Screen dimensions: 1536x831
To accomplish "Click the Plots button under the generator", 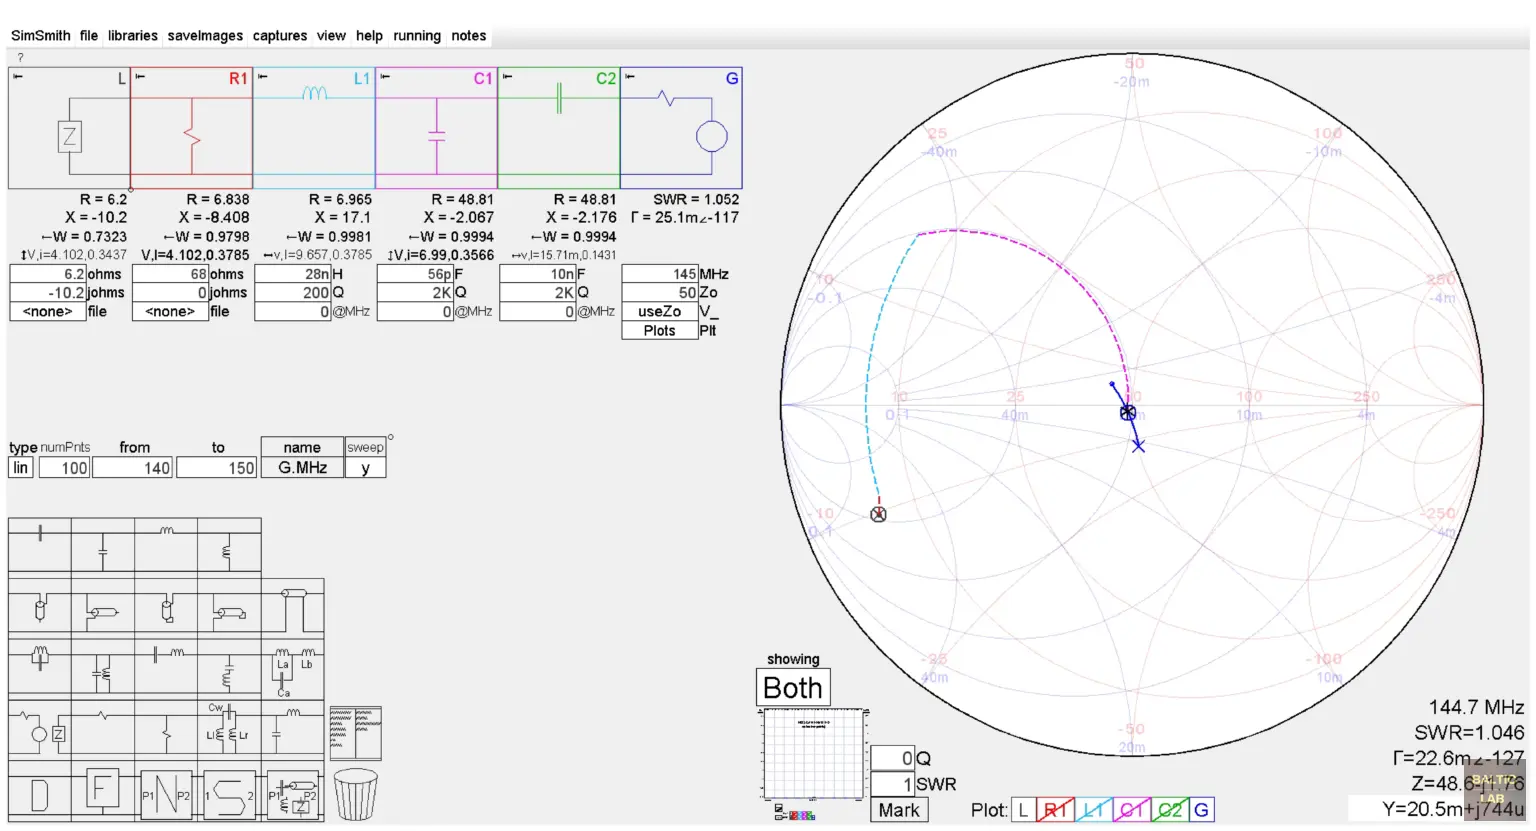I will click(658, 330).
